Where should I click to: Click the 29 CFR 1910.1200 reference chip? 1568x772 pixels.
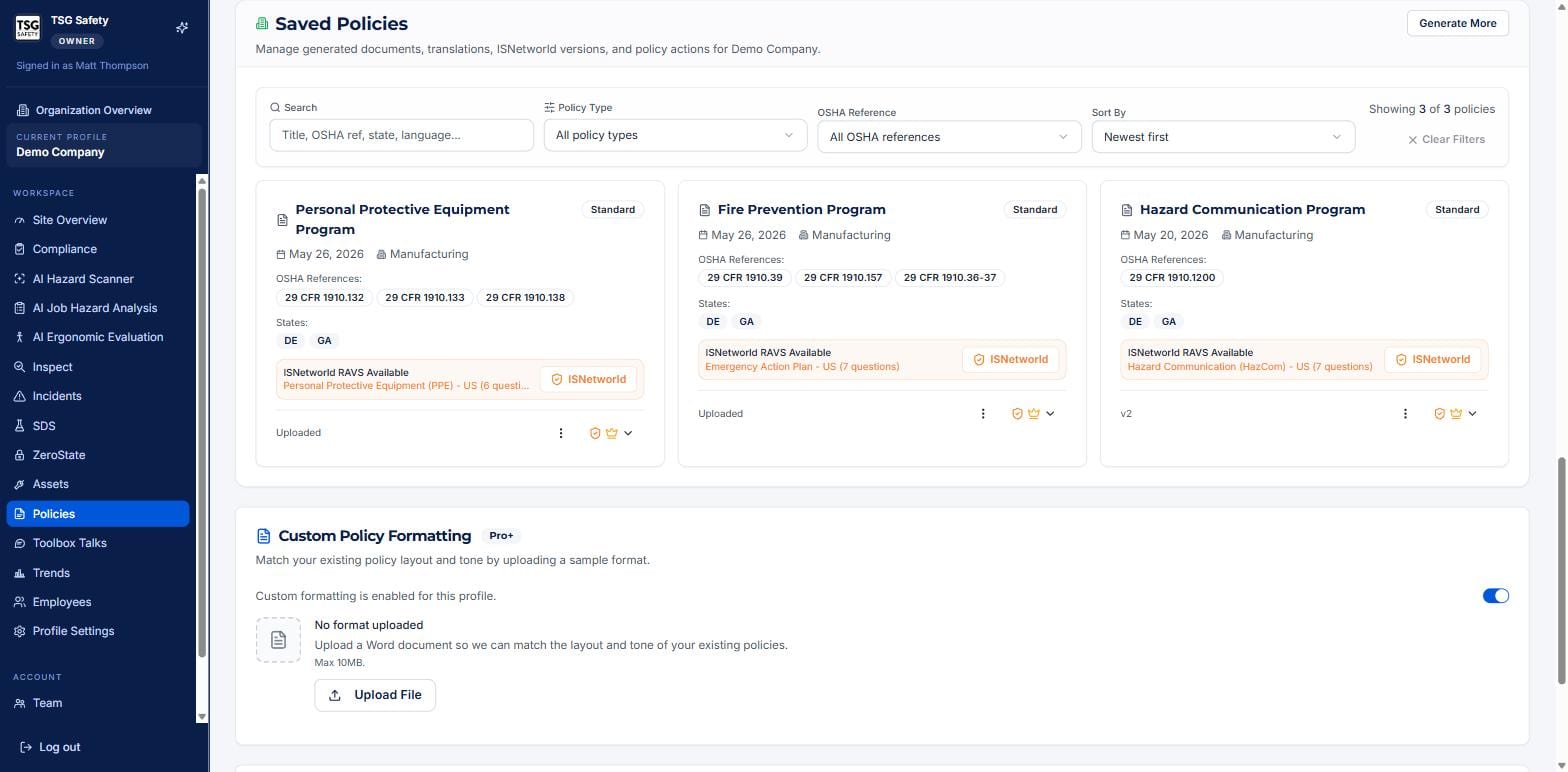point(1172,278)
